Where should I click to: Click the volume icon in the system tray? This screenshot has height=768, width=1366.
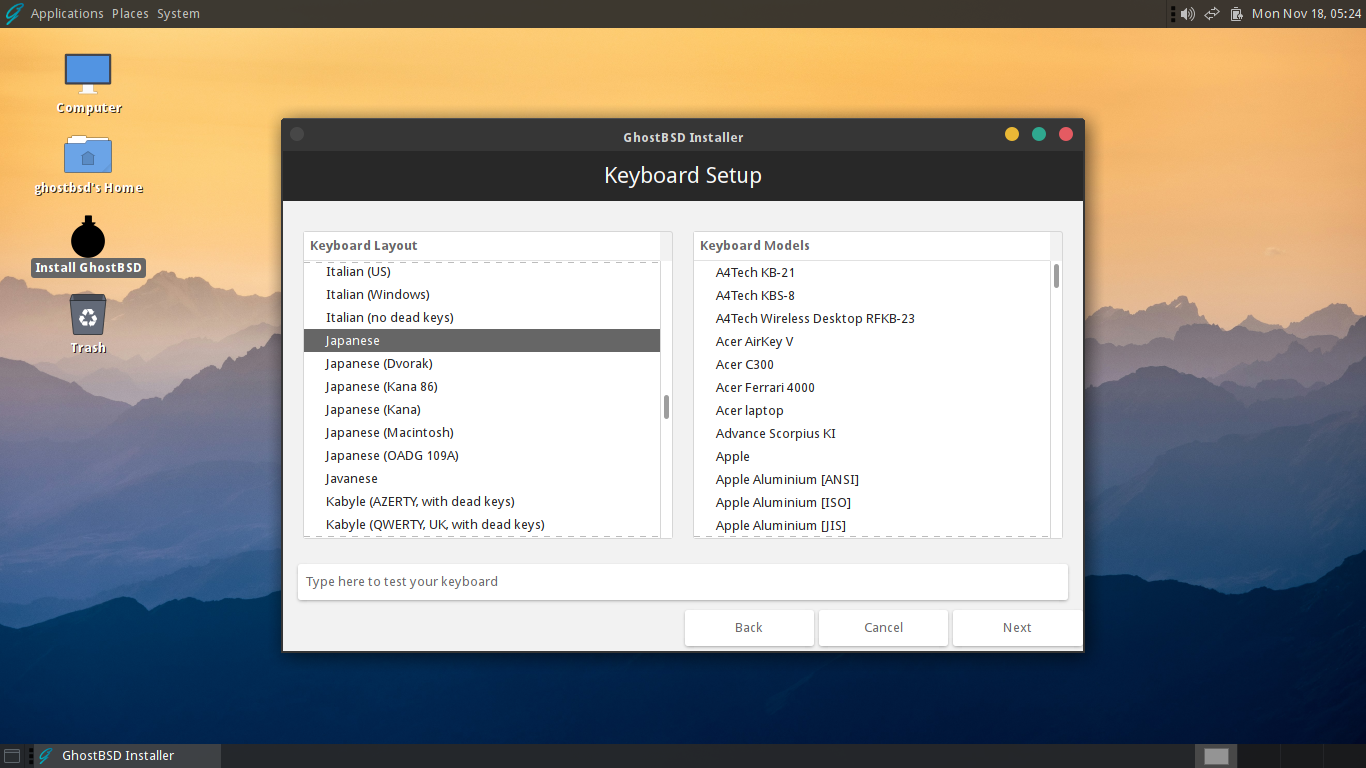point(1186,13)
